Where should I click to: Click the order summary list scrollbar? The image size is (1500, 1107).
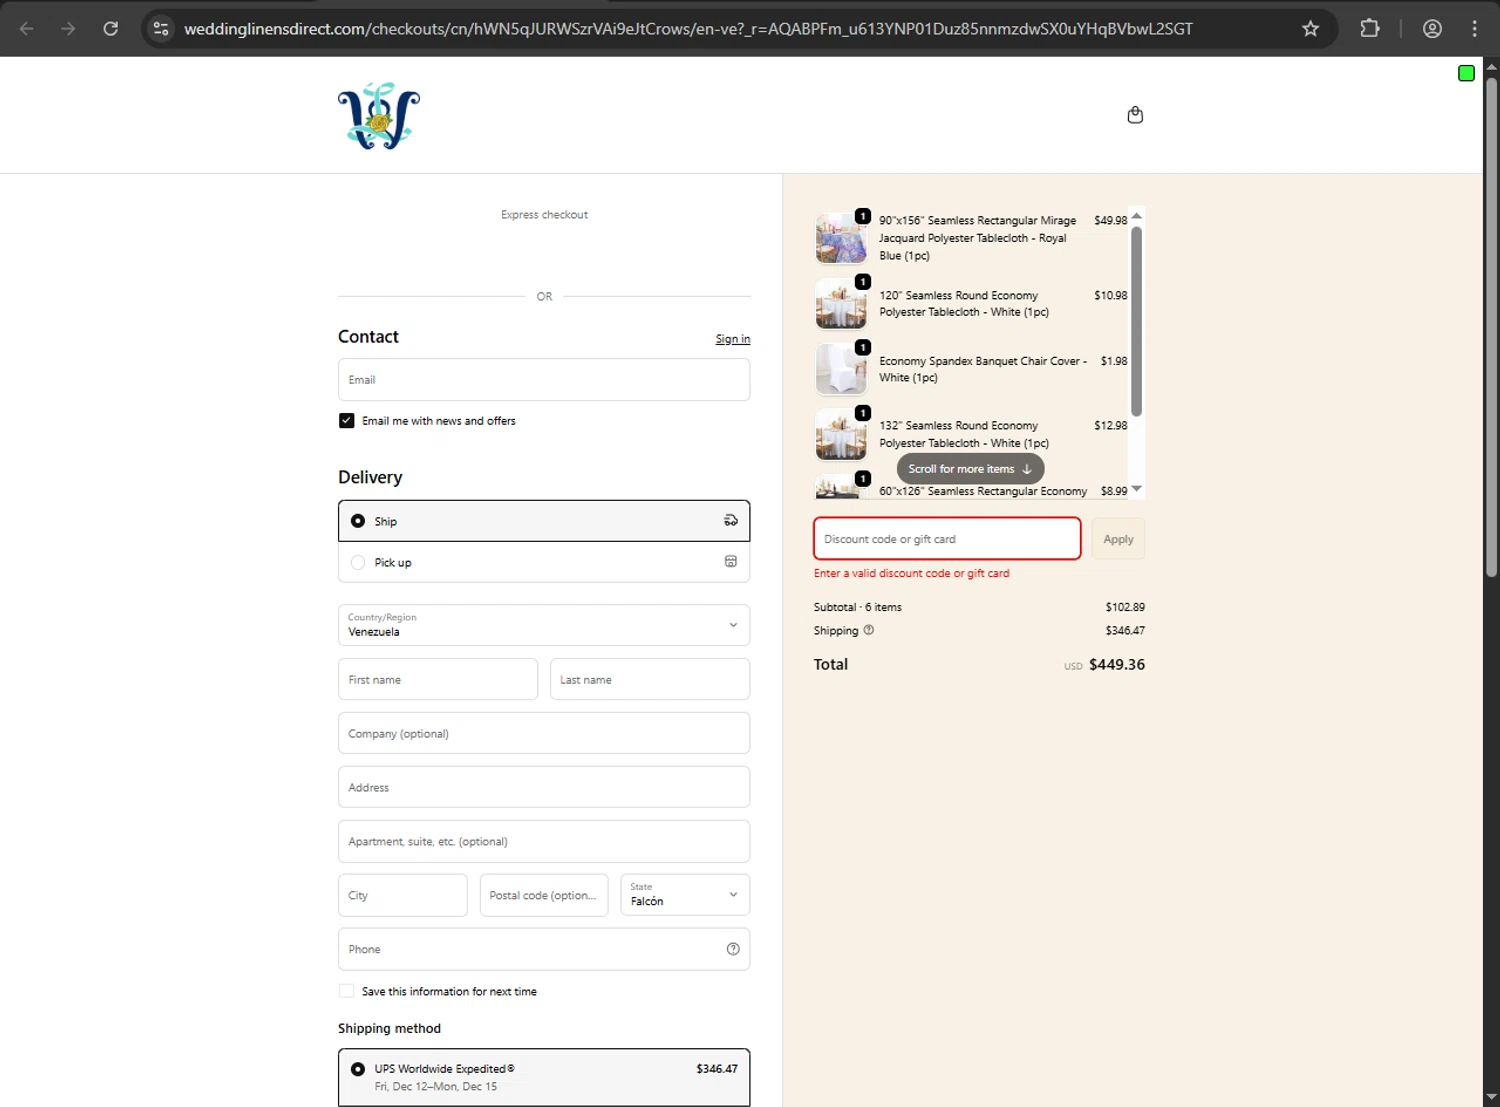coord(1136,321)
